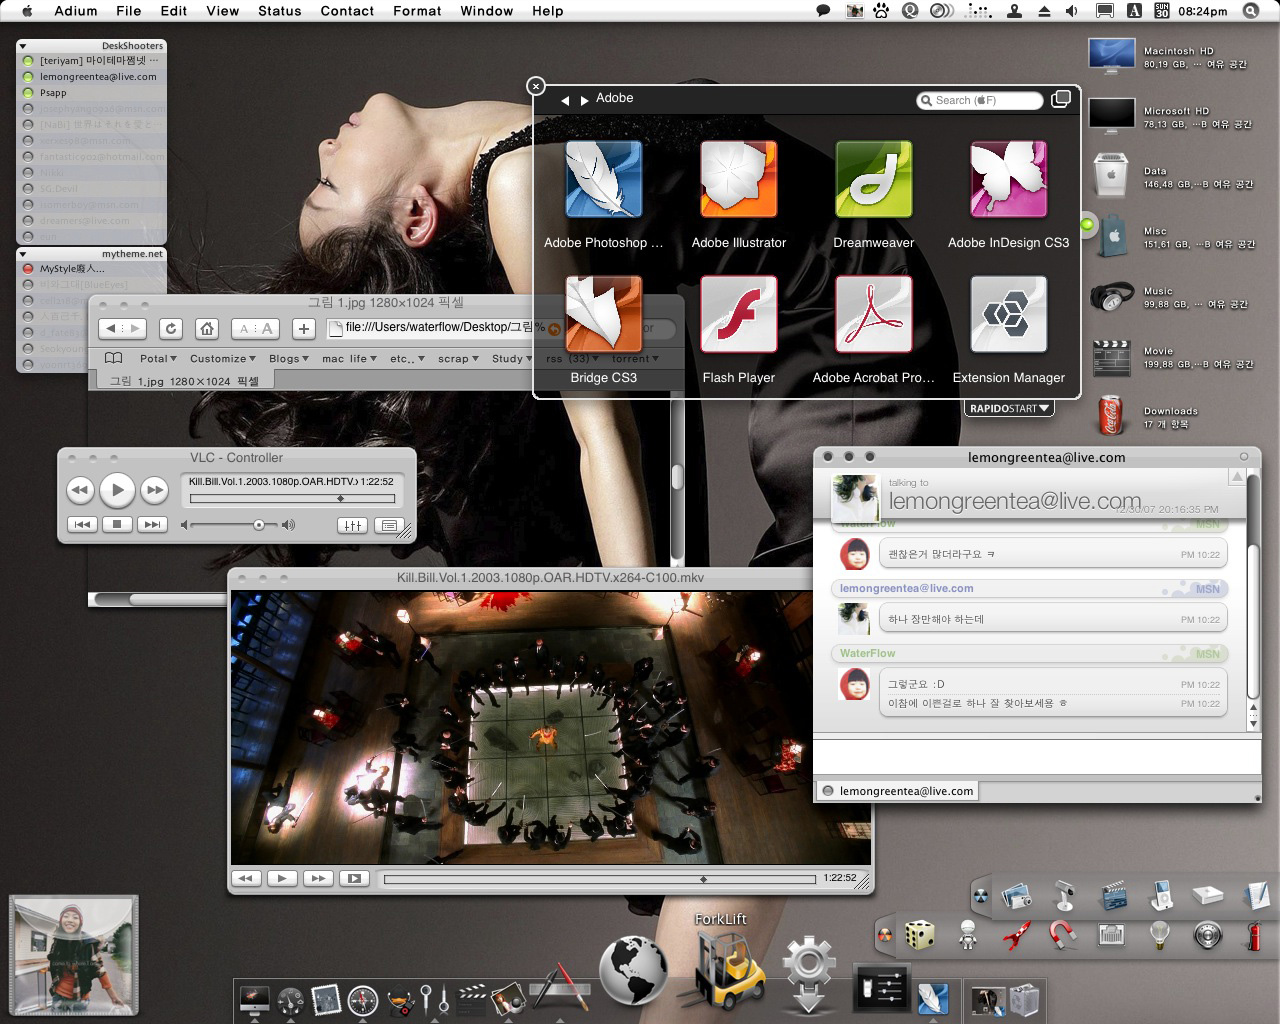Image resolution: width=1280 pixels, height=1024 pixels.
Task: Open the bookmarks book icon in Safari
Action: pos(113,358)
